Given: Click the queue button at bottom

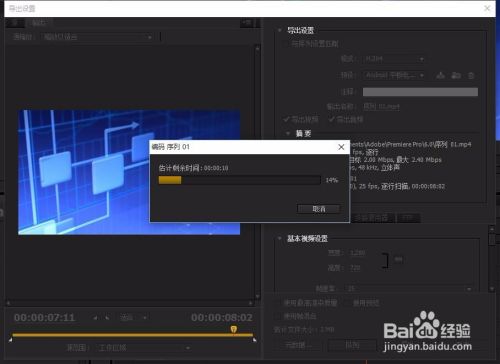Looking at the screenshot, I should [352, 345].
